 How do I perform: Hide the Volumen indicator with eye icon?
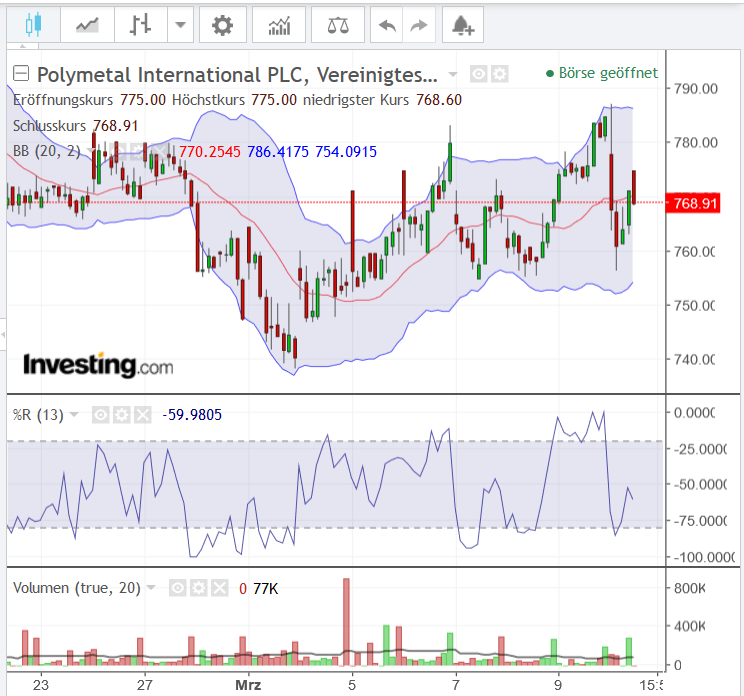click(x=177, y=588)
